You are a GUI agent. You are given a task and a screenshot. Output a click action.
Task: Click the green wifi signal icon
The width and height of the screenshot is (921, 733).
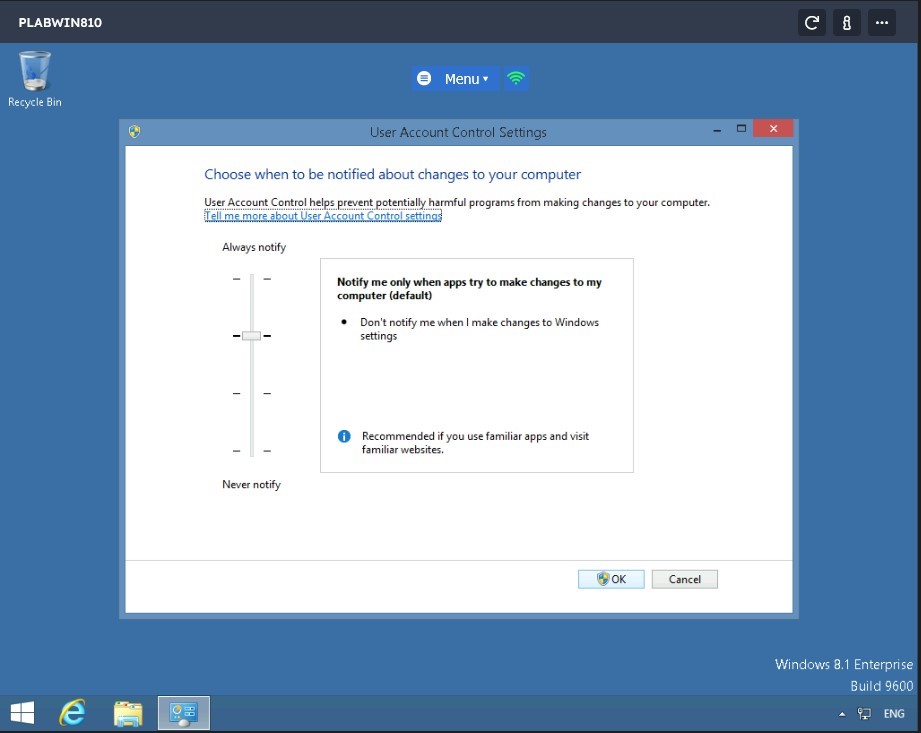[x=516, y=78]
